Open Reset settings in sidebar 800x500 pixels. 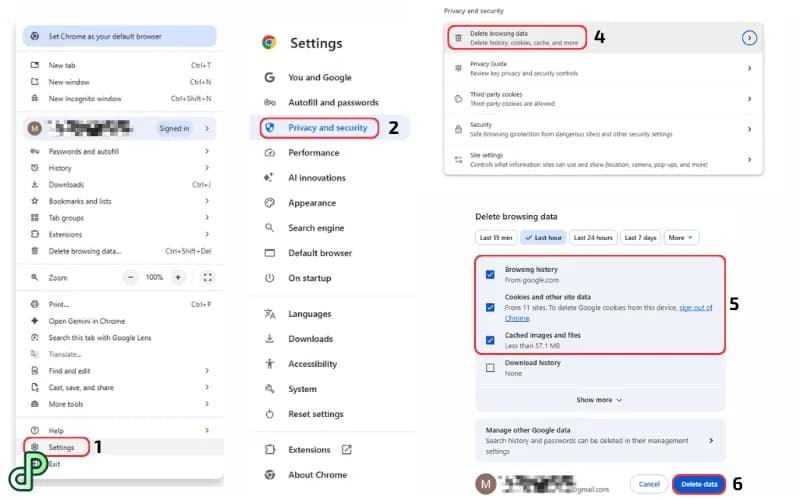(316, 414)
